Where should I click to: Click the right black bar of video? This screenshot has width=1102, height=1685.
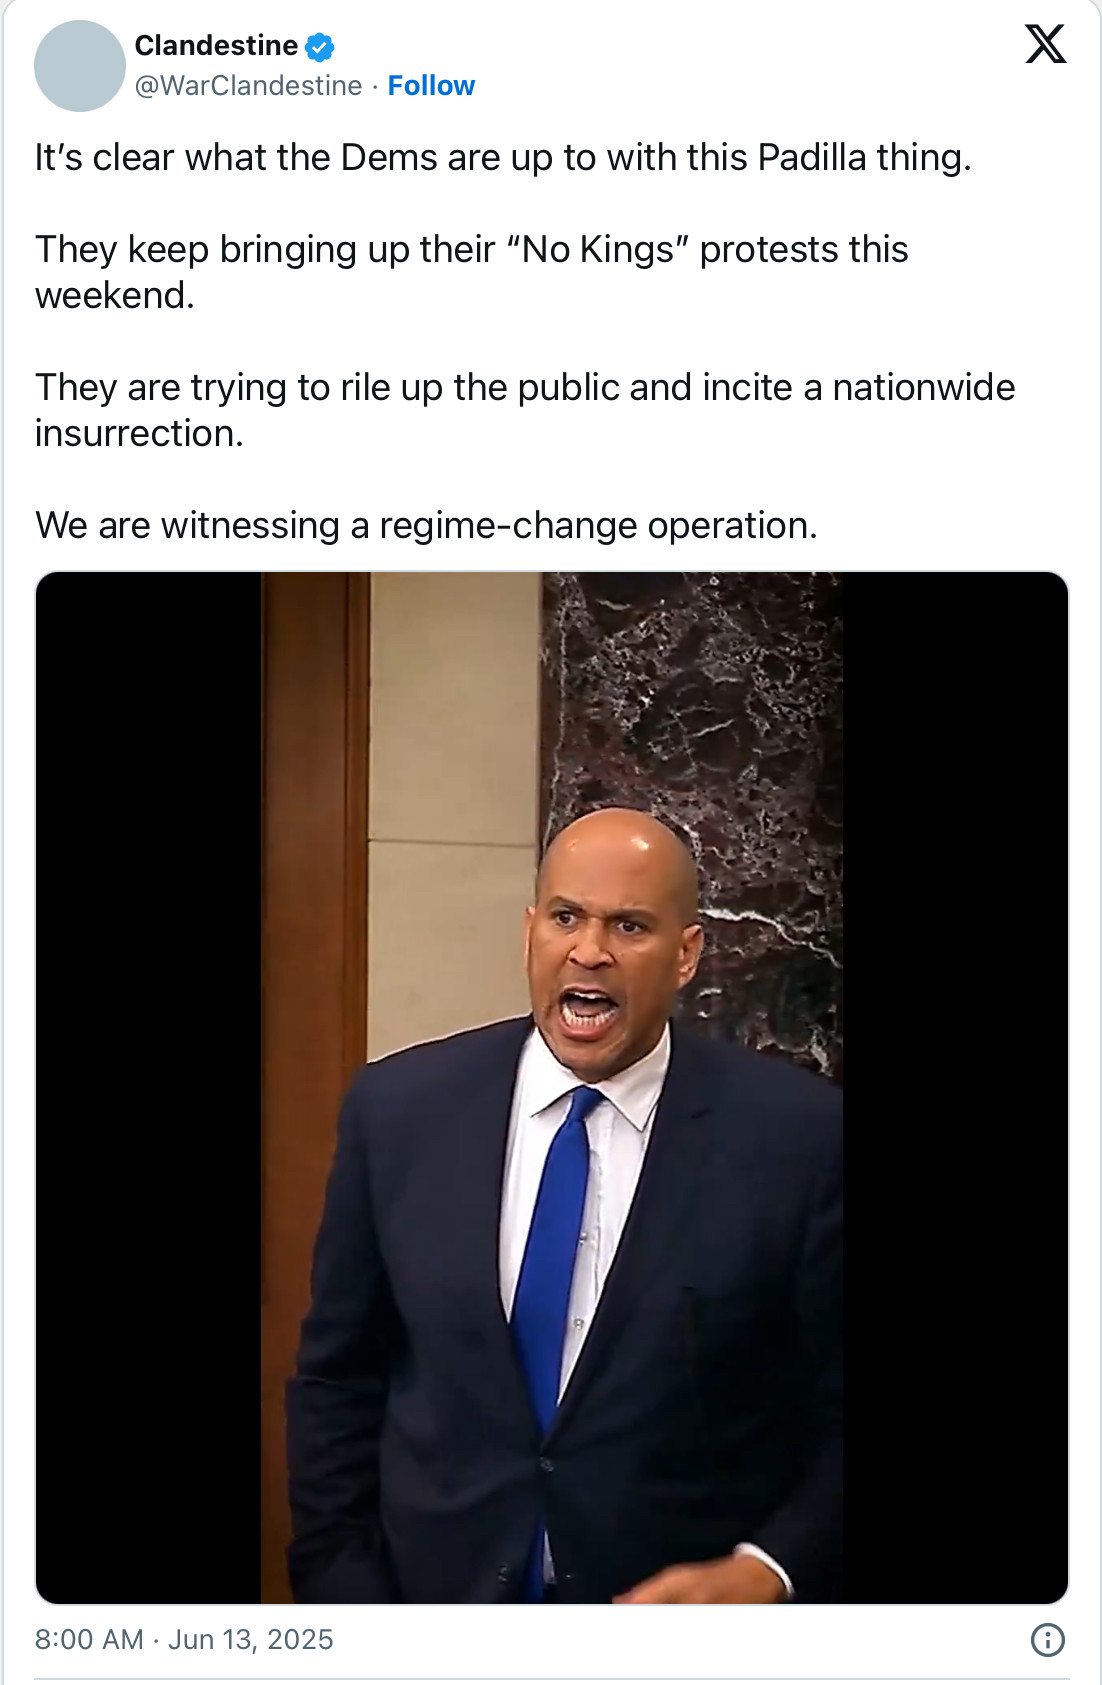pos(955,1088)
